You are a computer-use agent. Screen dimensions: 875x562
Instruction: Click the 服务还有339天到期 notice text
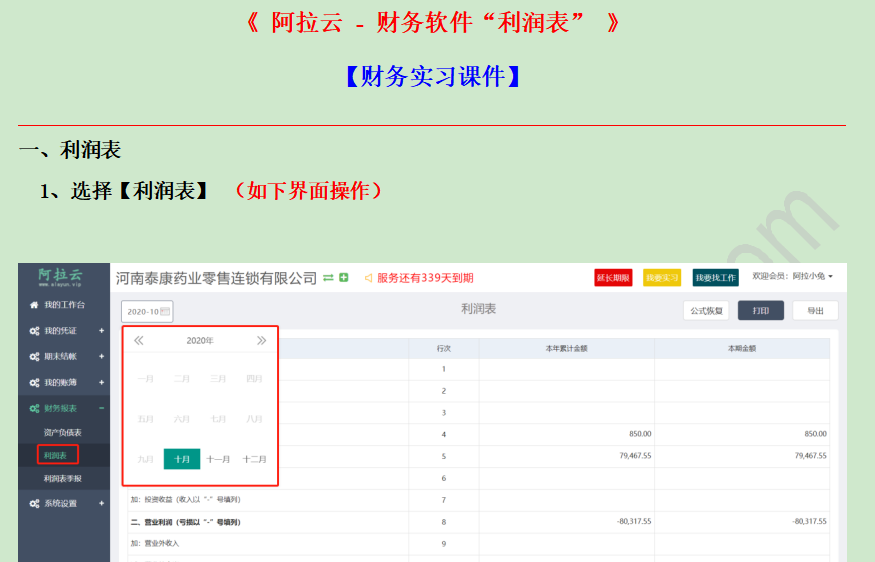click(x=425, y=278)
